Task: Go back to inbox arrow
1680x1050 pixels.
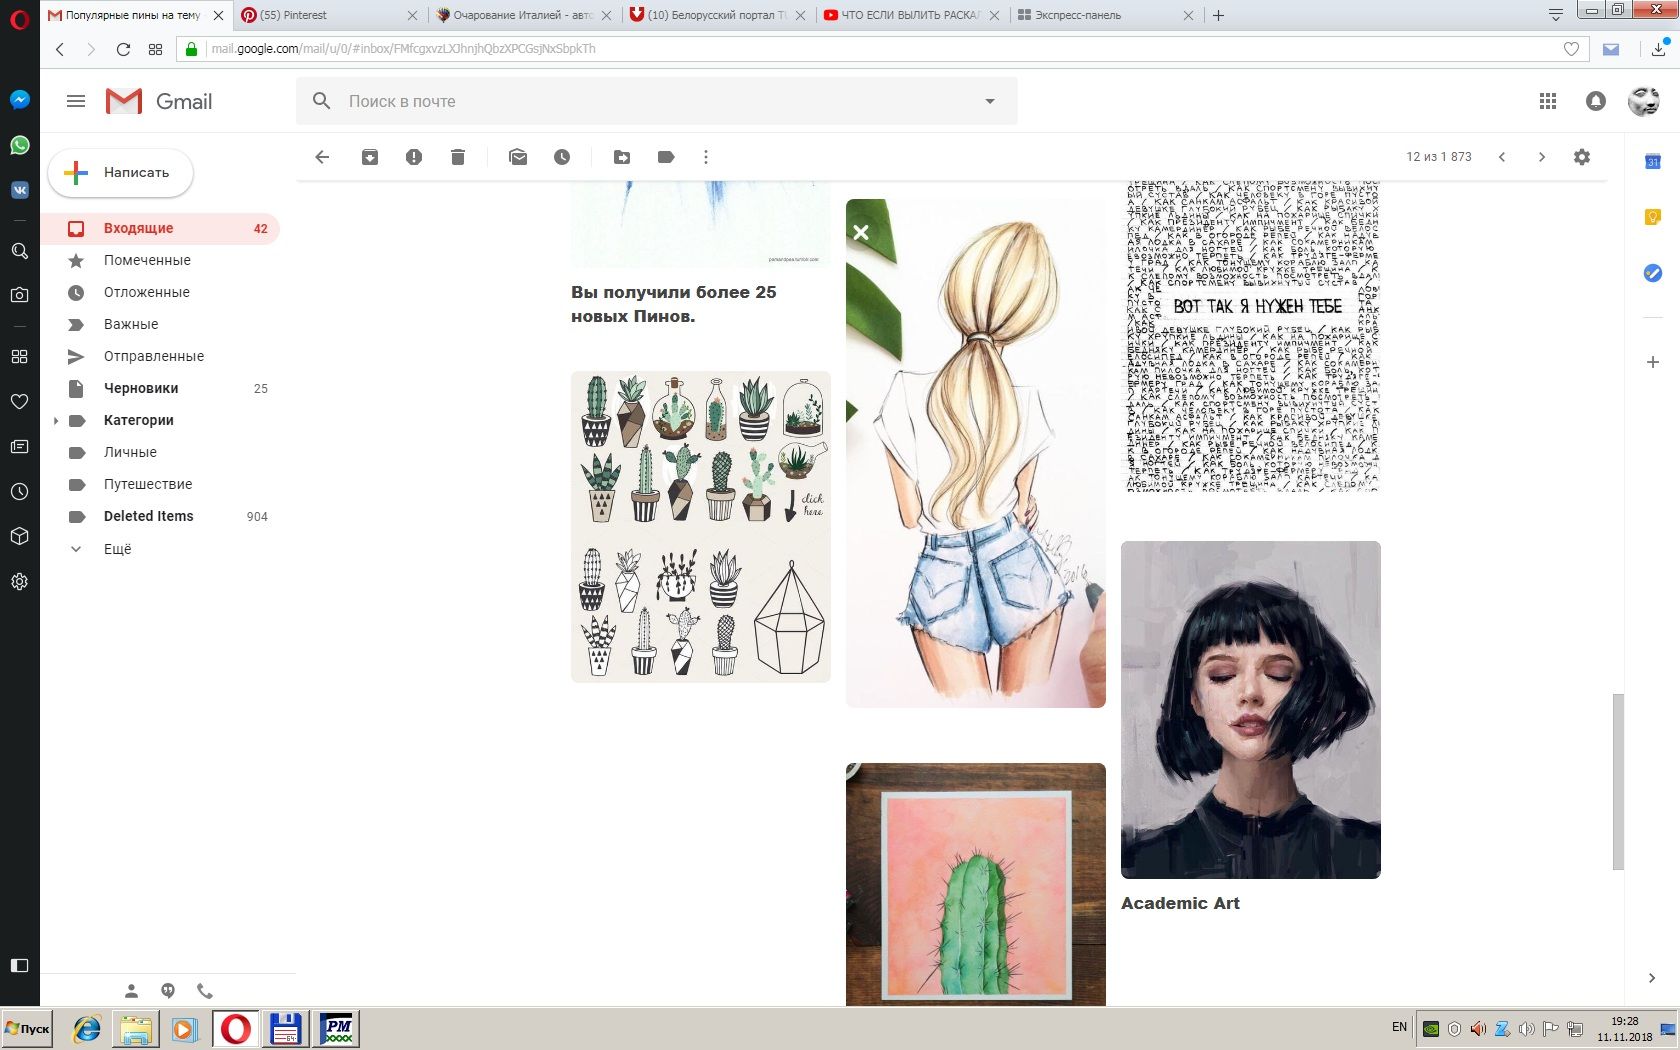Action: [x=322, y=157]
